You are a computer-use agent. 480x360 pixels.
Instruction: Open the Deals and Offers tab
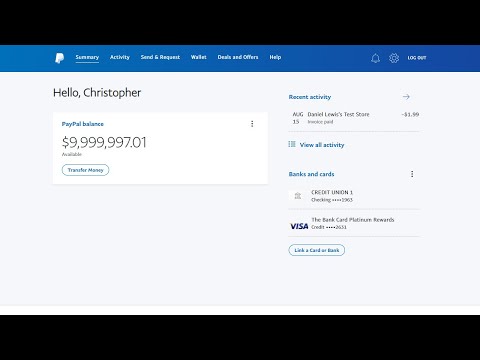[x=238, y=57]
